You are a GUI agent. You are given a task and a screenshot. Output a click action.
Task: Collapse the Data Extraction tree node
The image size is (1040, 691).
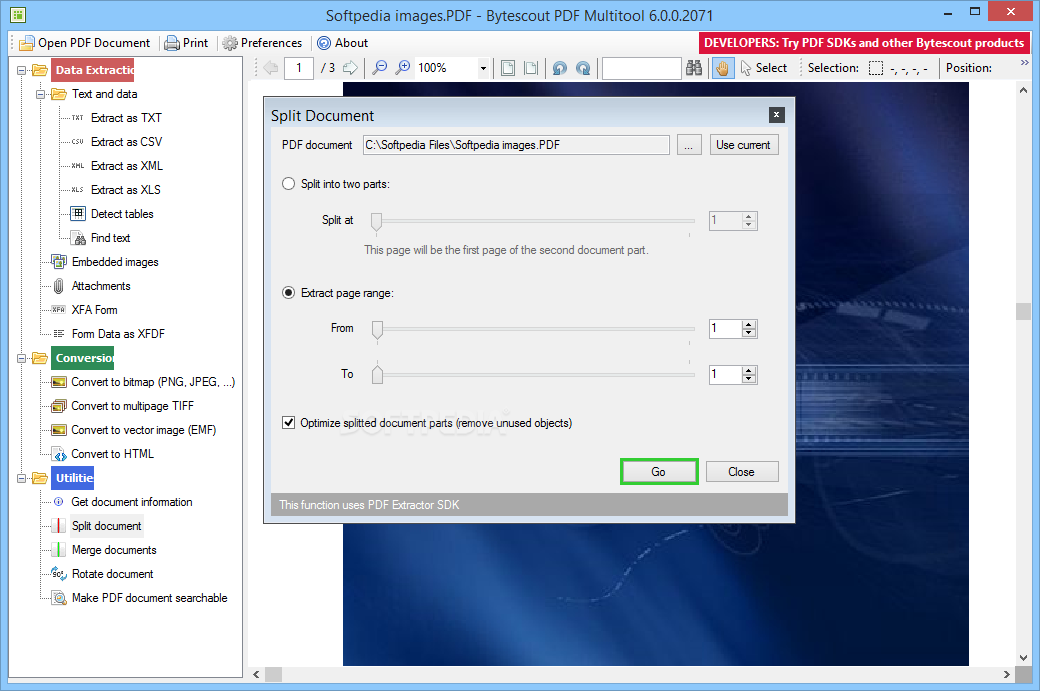tap(22, 70)
